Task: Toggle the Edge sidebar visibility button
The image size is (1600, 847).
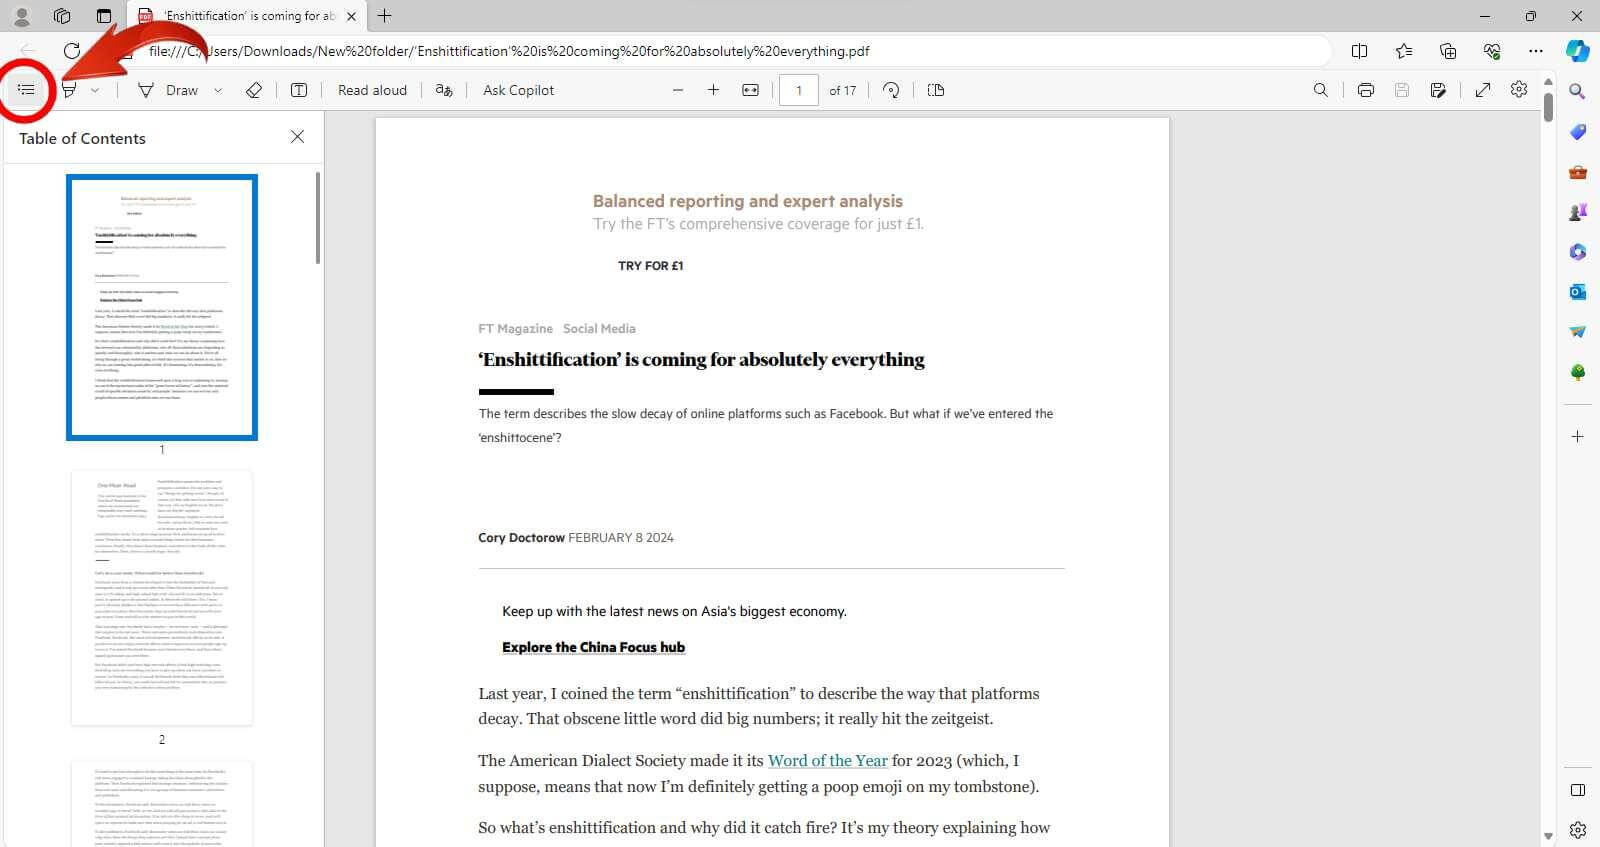Action: coord(1578,790)
